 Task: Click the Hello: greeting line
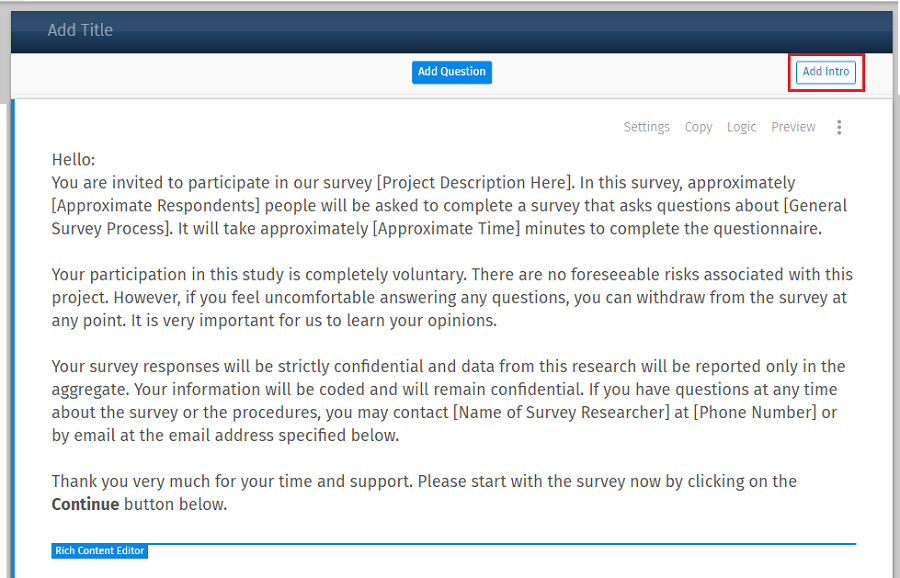(69, 159)
